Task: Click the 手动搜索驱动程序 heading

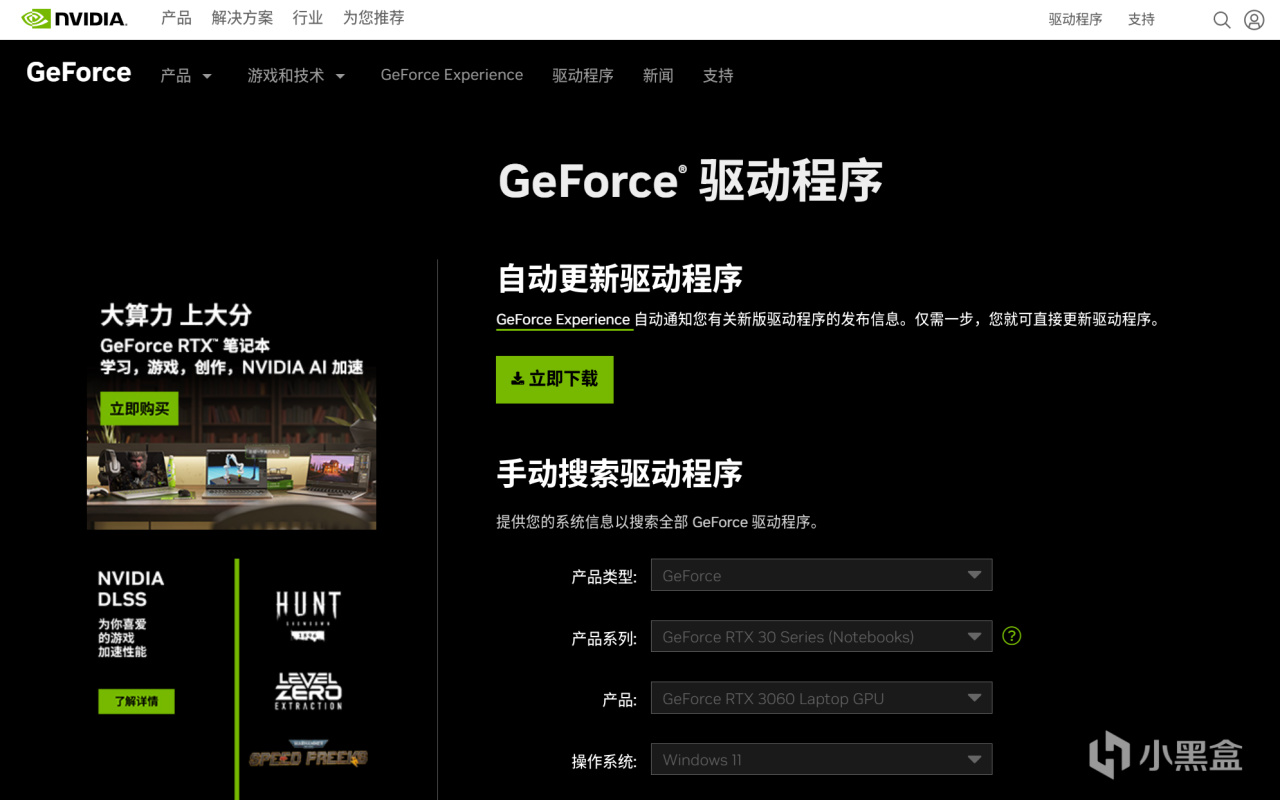Action: pos(619,473)
